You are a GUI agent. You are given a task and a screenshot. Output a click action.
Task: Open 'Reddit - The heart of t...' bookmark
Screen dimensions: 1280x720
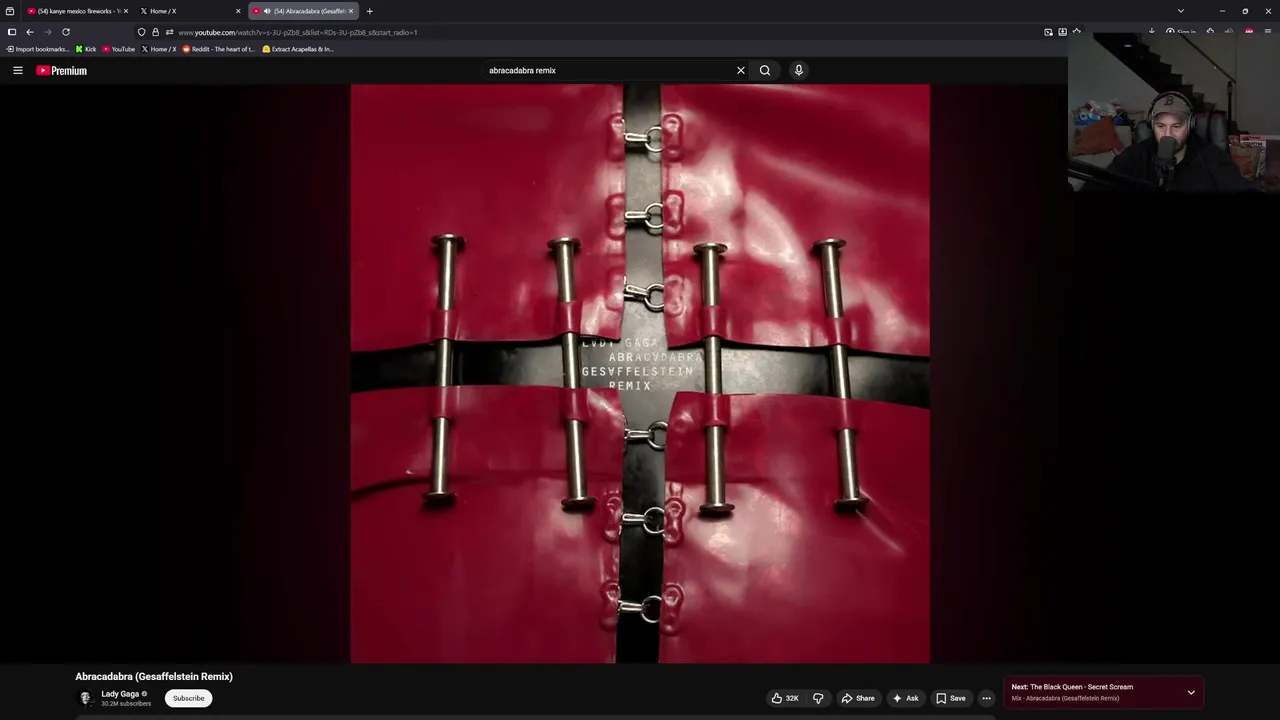pos(219,49)
